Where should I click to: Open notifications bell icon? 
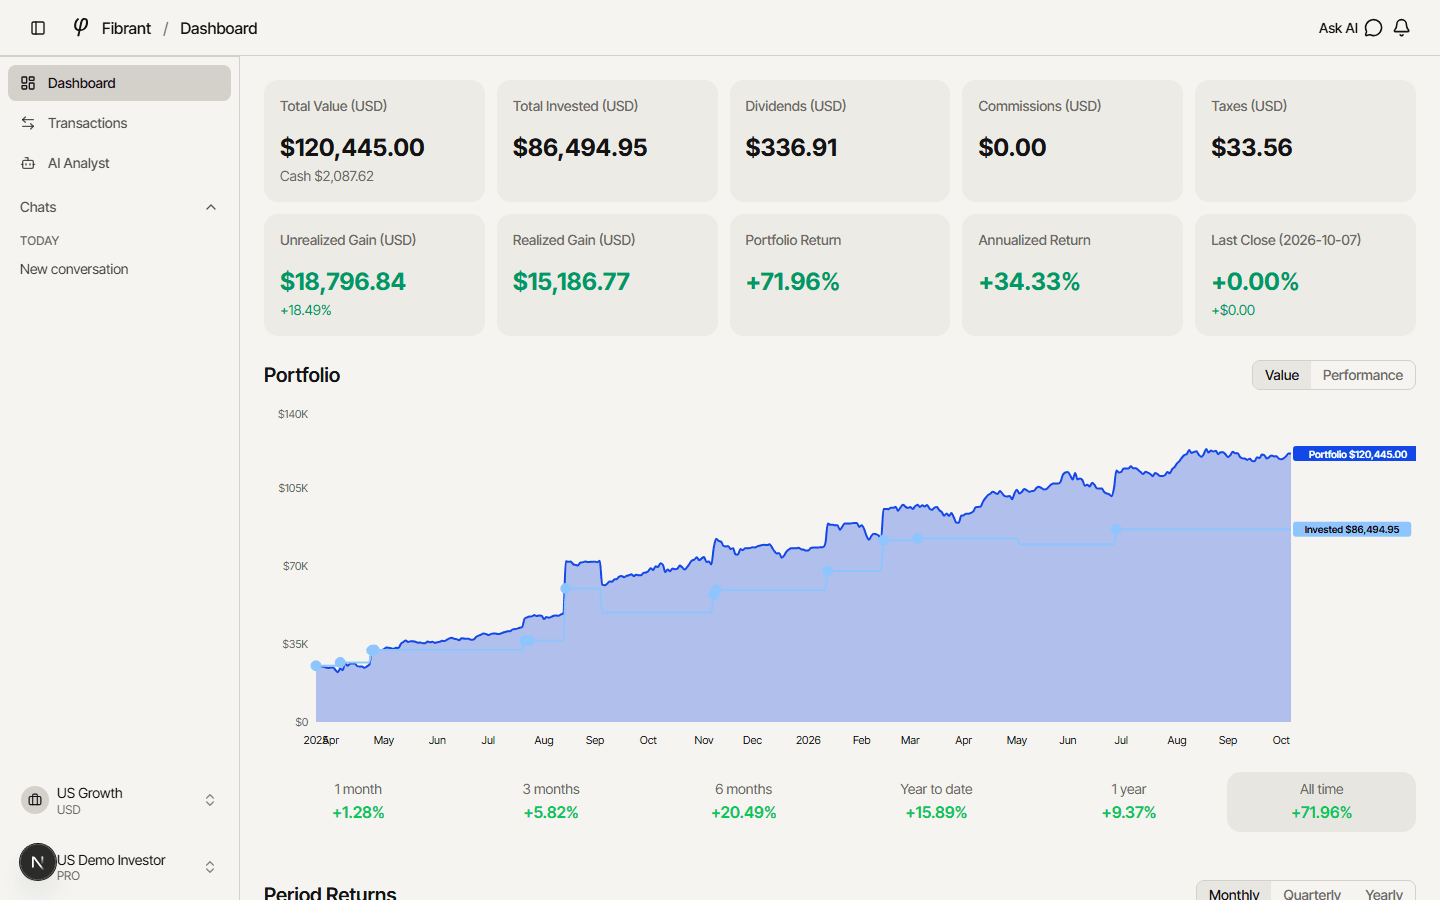point(1402,28)
